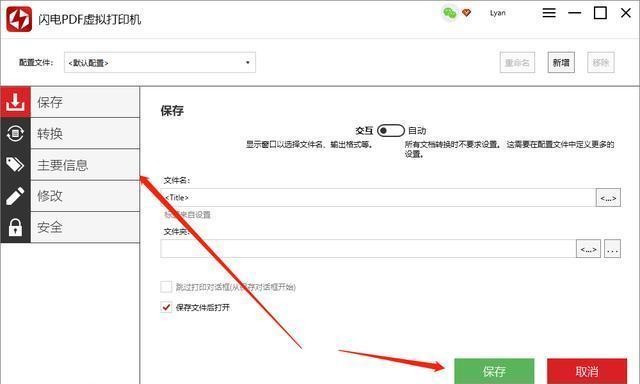Image resolution: width=640 pixels, height=384 pixels.
Task: Click the pencil Modify icon
Action: 15,196
